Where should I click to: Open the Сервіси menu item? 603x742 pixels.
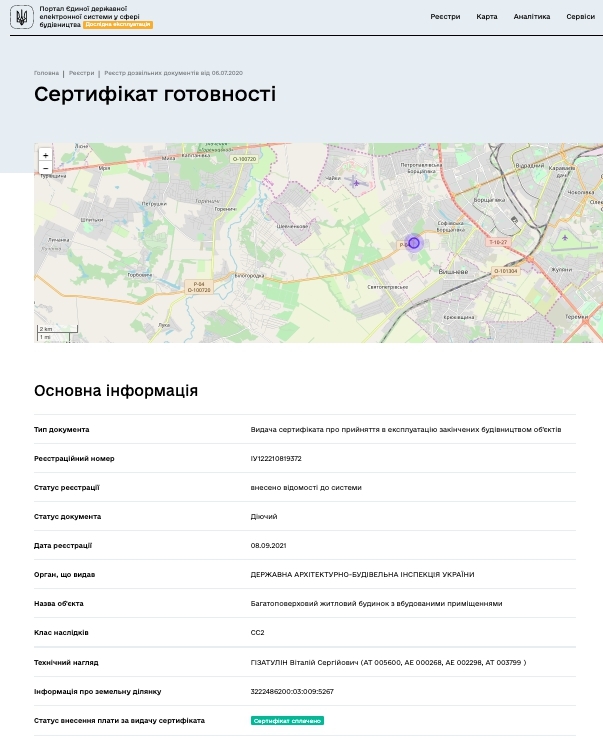[580, 17]
